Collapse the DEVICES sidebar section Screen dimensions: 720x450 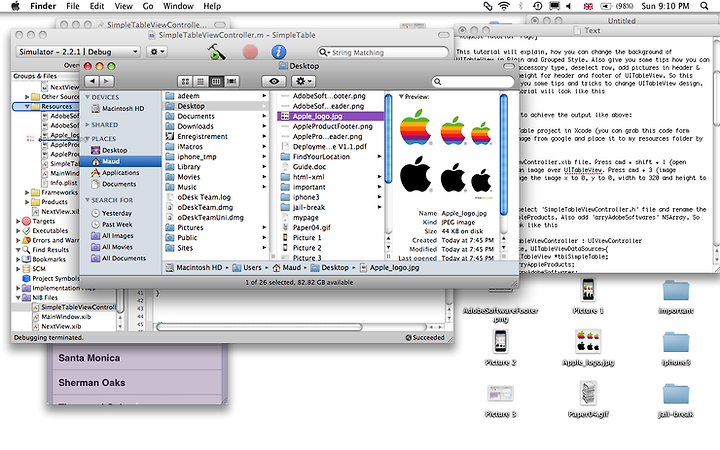[87, 97]
